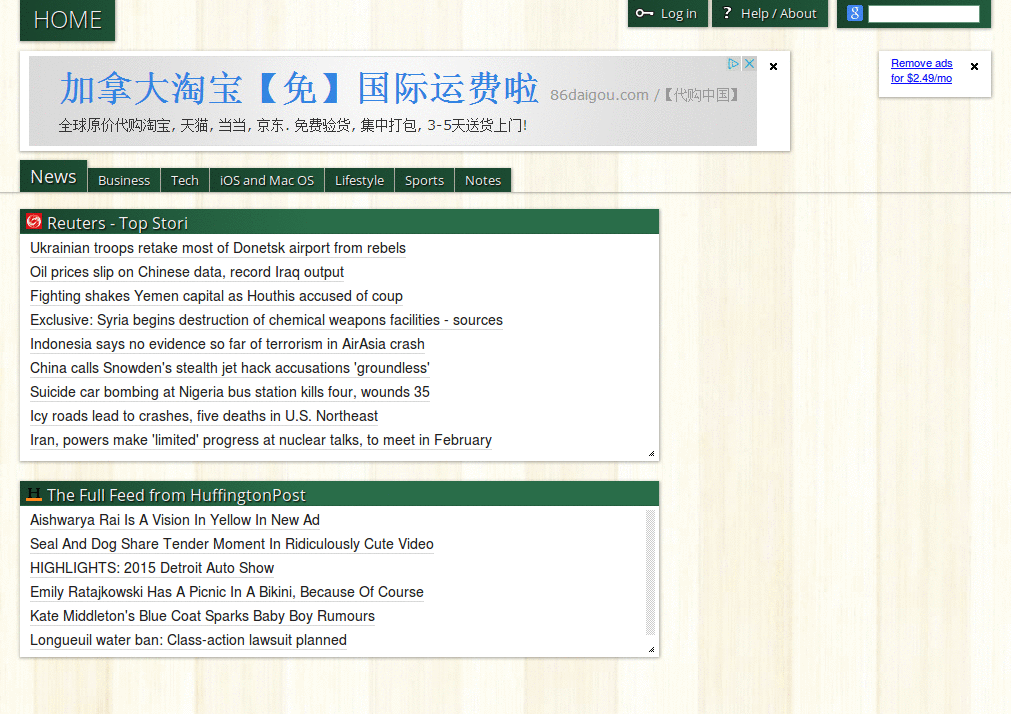Viewport: 1024px width, 714px height.
Task: Click the AdChoices triangle icon on the ad
Action: click(x=733, y=63)
